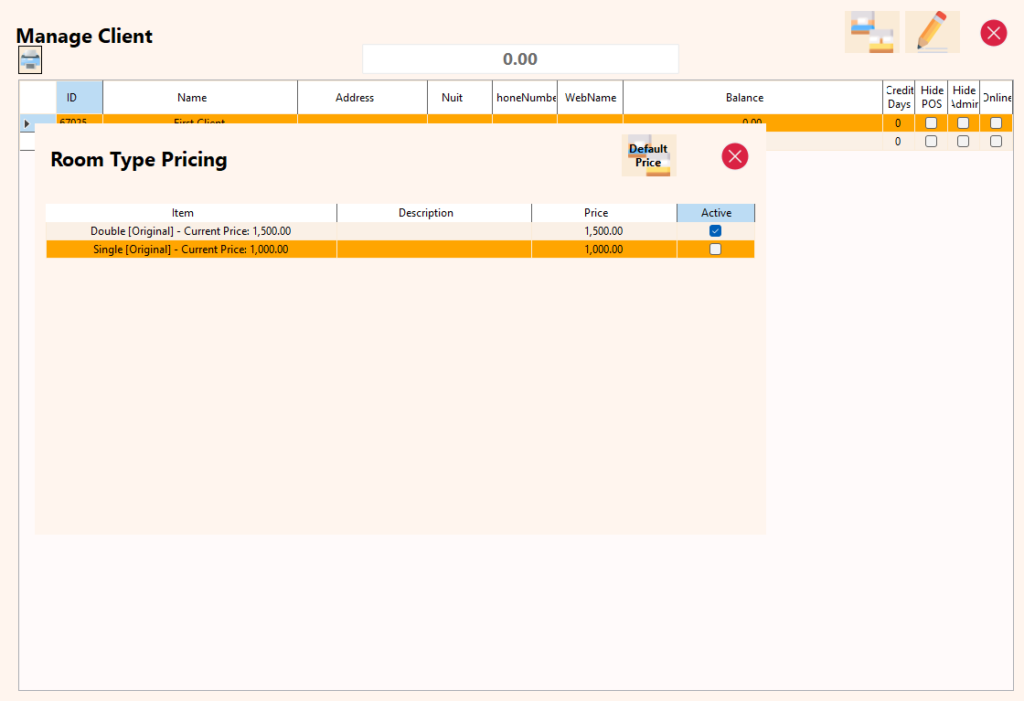This screenshot has width=1024, height=701.
Task: Enable Online checkbox for the first client
Action: point(996,123)
